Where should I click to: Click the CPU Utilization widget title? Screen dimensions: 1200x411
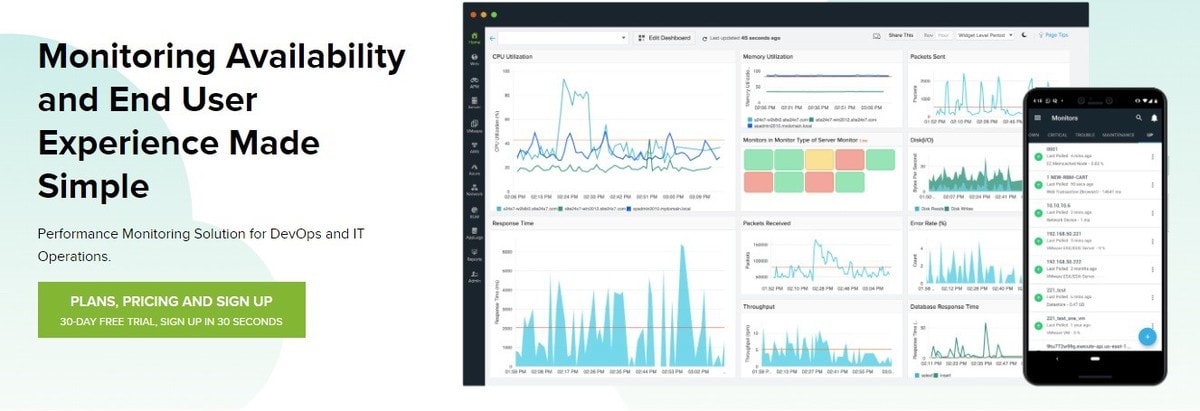(514, 57)
